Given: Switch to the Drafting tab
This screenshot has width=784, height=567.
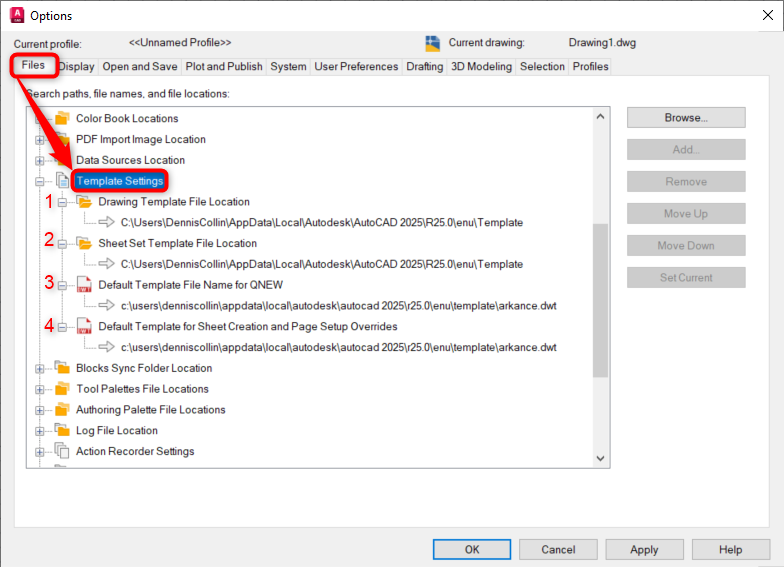Looking at the screenshot, I should coord(424,66).
